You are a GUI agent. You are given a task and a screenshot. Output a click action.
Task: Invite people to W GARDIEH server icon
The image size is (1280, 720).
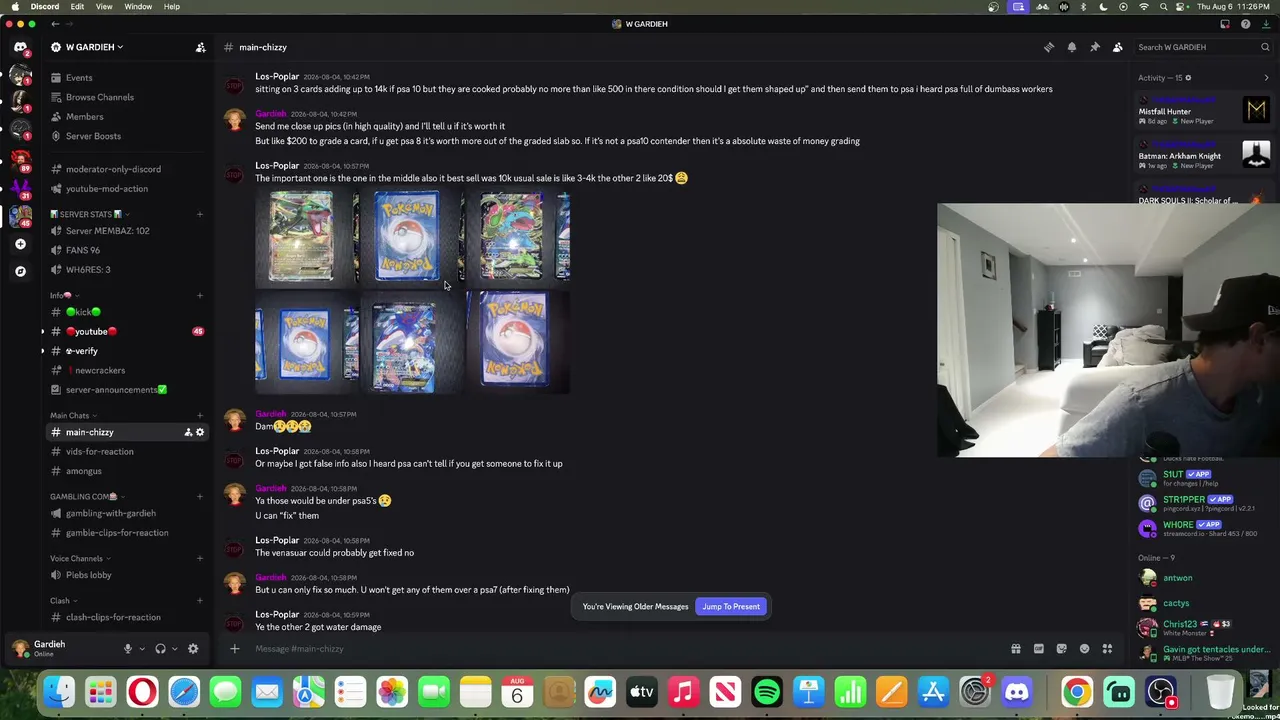[x=200, y=47]
